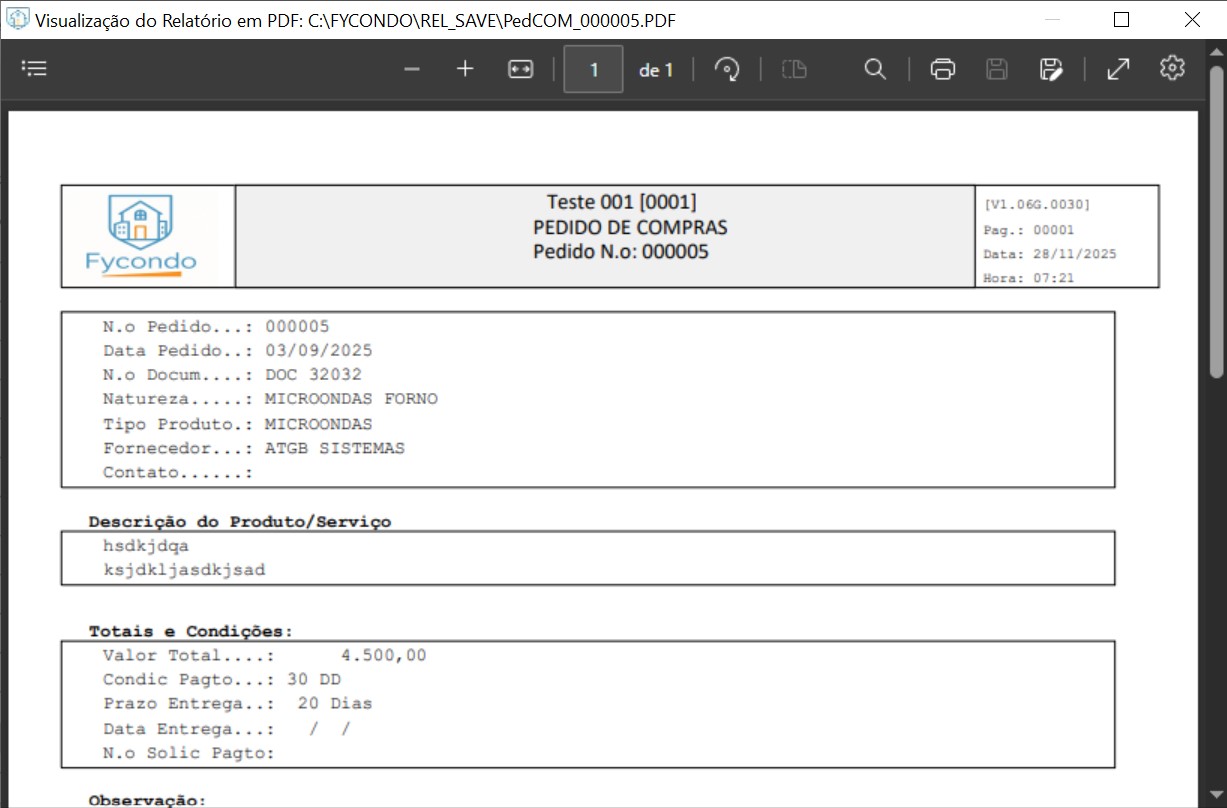Click the greyed-out save icon
Viewport: 1227px width, 808px height.
[x=996, y=69]
